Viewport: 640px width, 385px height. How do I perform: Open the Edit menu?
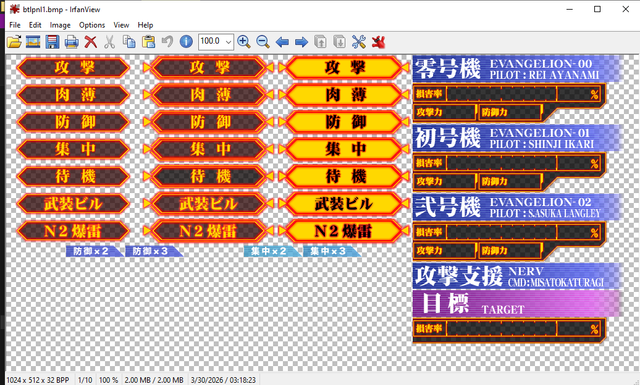coord(35,25)
